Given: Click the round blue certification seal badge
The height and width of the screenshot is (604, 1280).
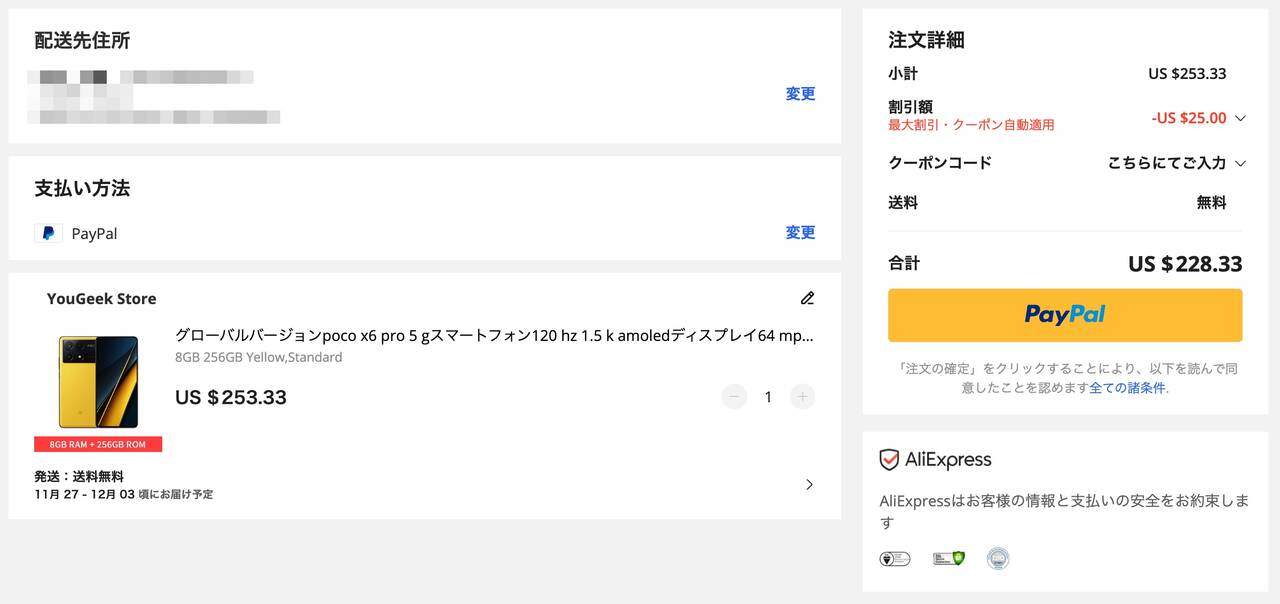Looking at the screenshot, I should pos(997,558).
